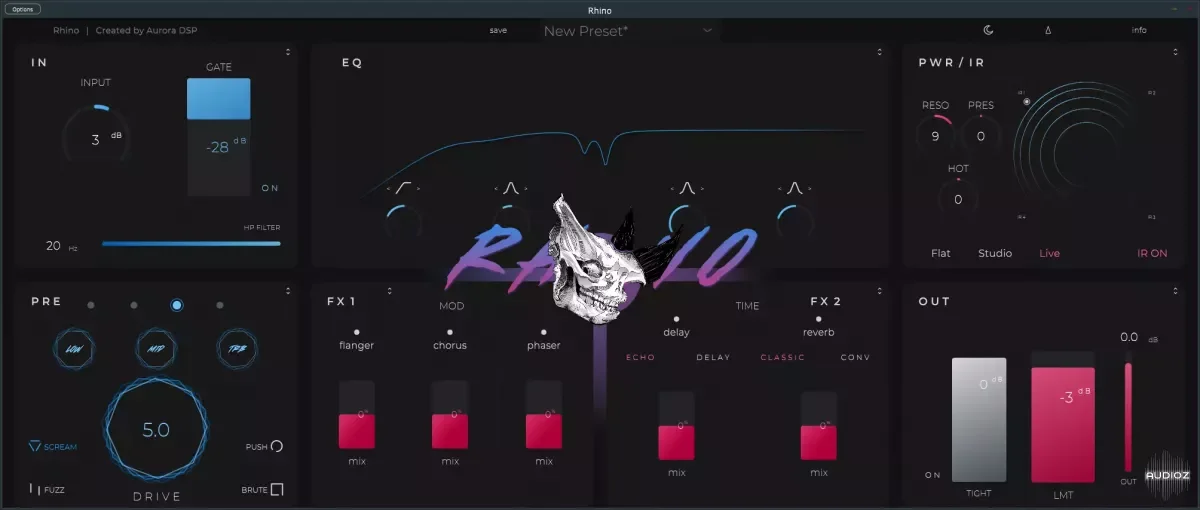The width and height of the screenshot is (1200, 510).
Task: Select the Studio power amp mode
Action: point(995,253)
